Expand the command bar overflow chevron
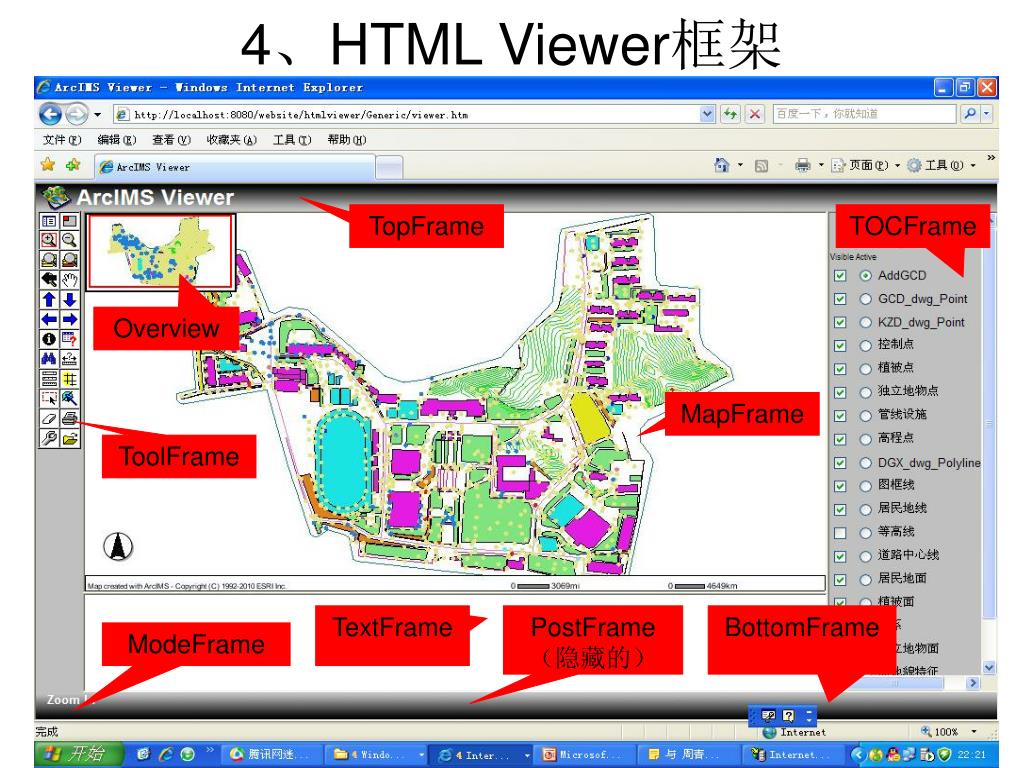Image resolution: width=1024 pixels, height=768 pixels. click(x=991, y=157)
